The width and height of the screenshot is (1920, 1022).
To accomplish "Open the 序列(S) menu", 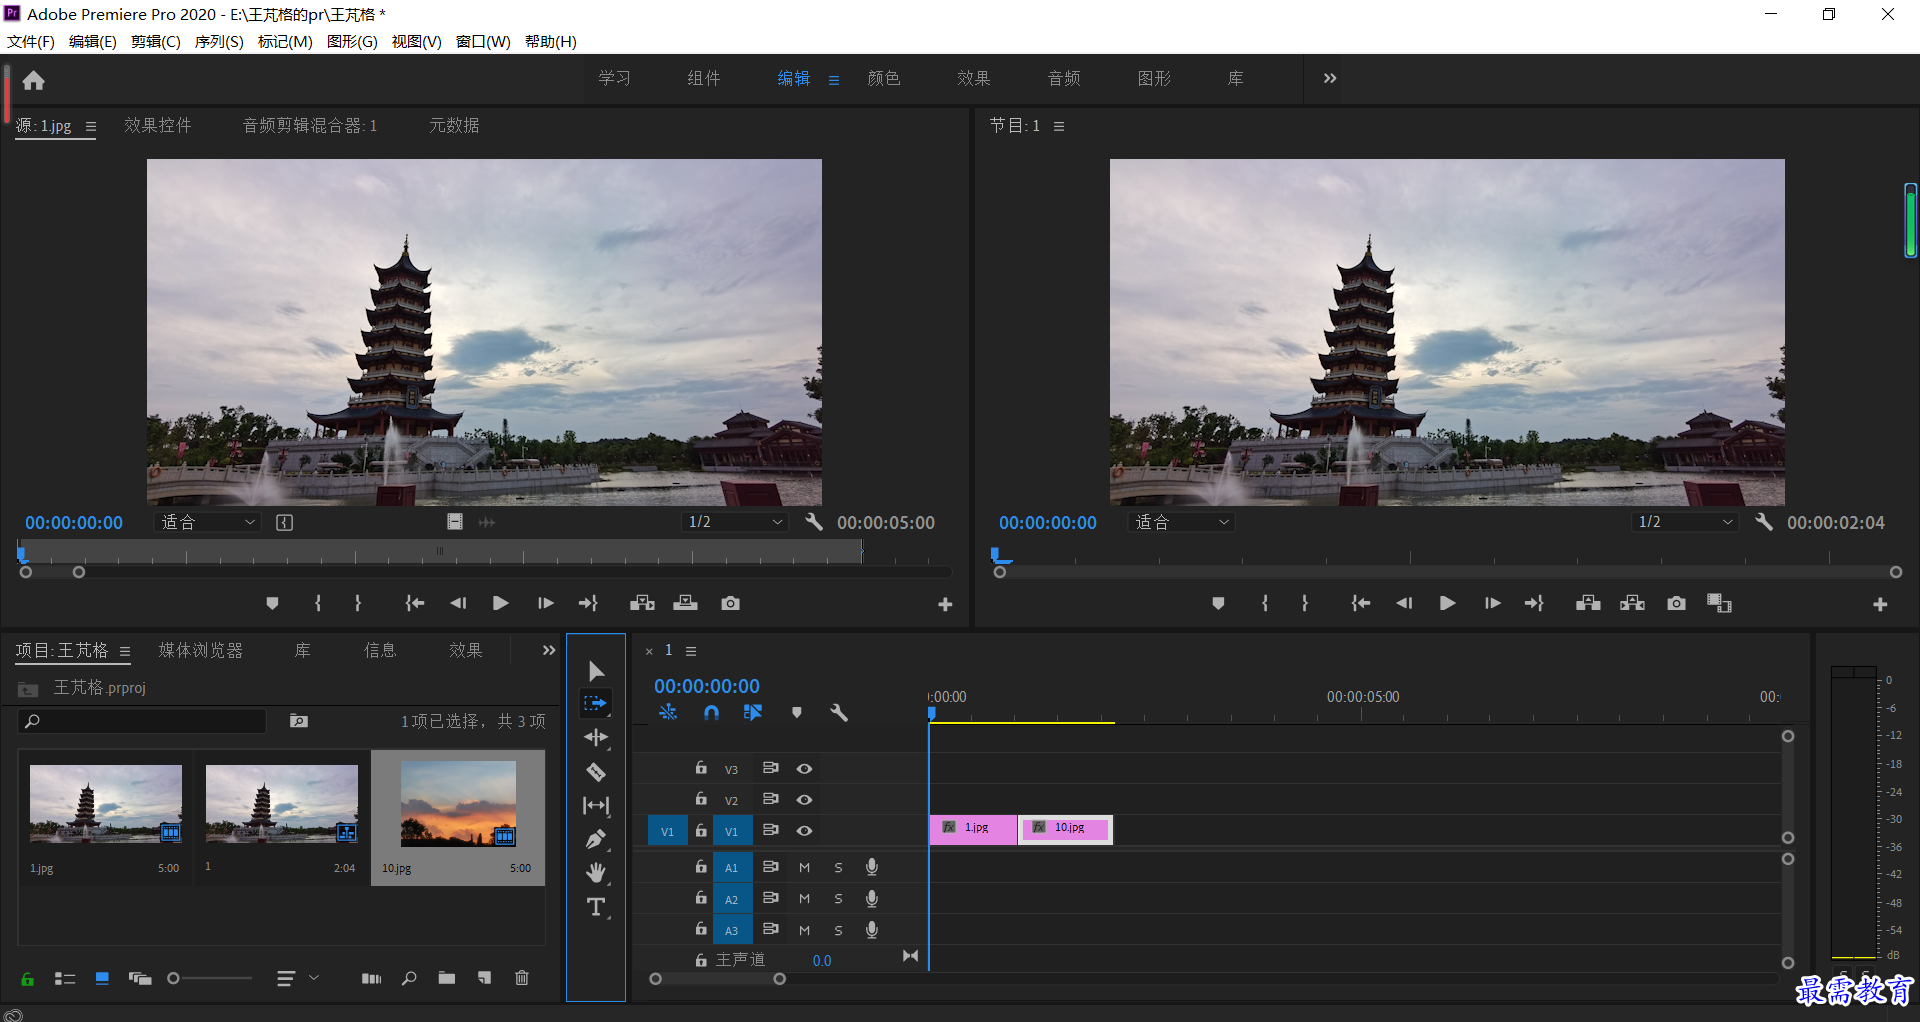I will pos(219,42).
